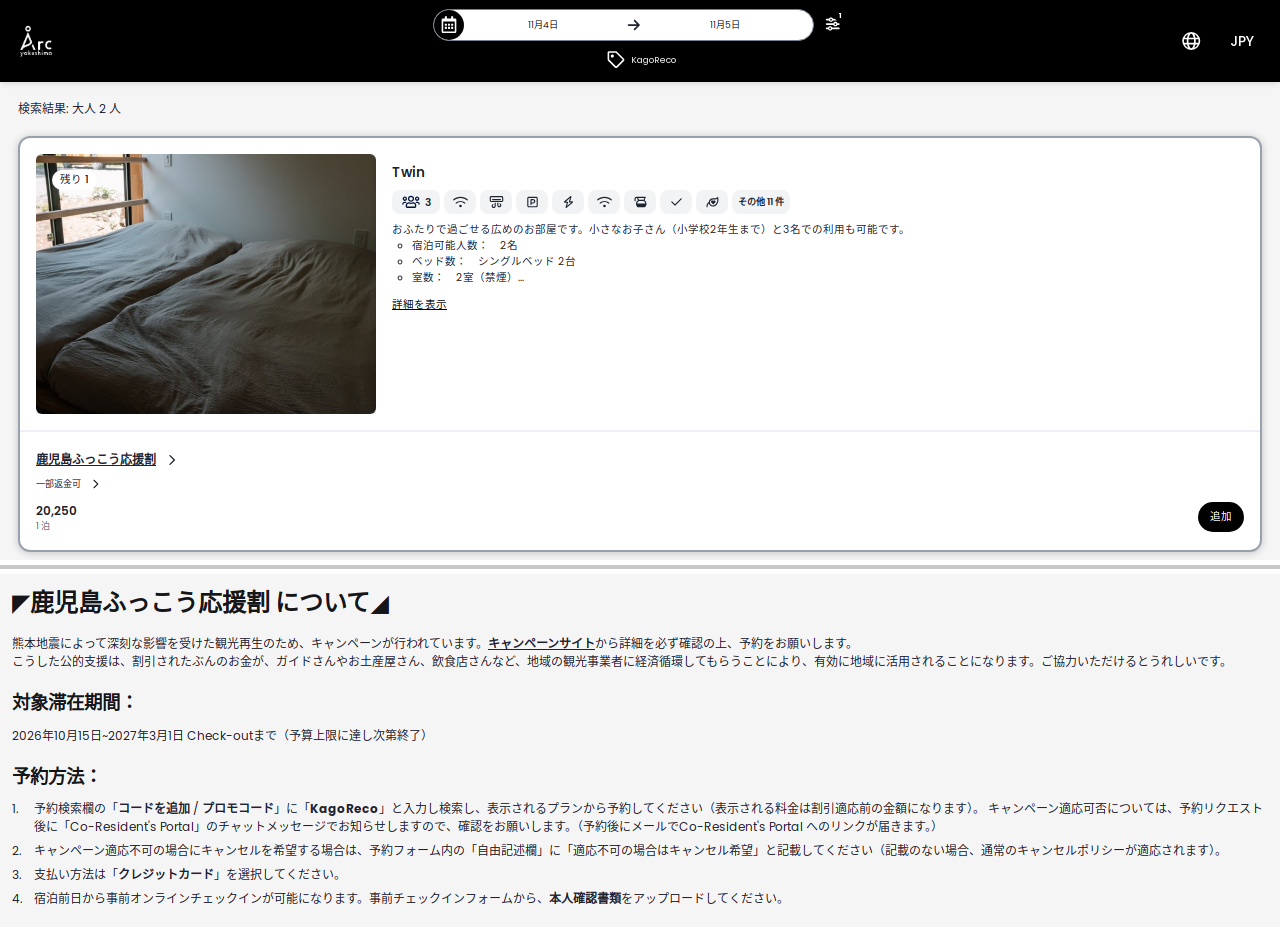This screenshot has height=927, width=1280.
Task: Click the air conditioner amenity icon
Action: [496, 202]
